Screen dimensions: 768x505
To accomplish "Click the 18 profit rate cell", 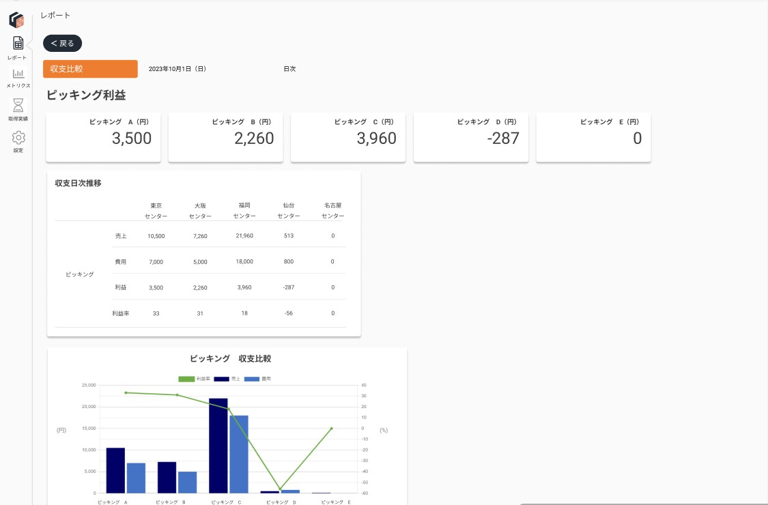I will [244, 313].
